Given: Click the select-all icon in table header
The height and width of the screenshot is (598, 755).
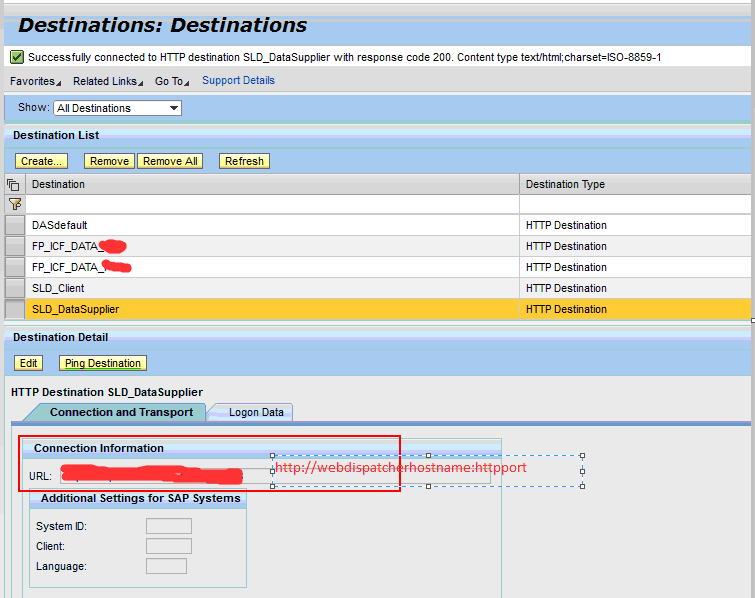Looking at the screenshot, I should pos(14,184).
